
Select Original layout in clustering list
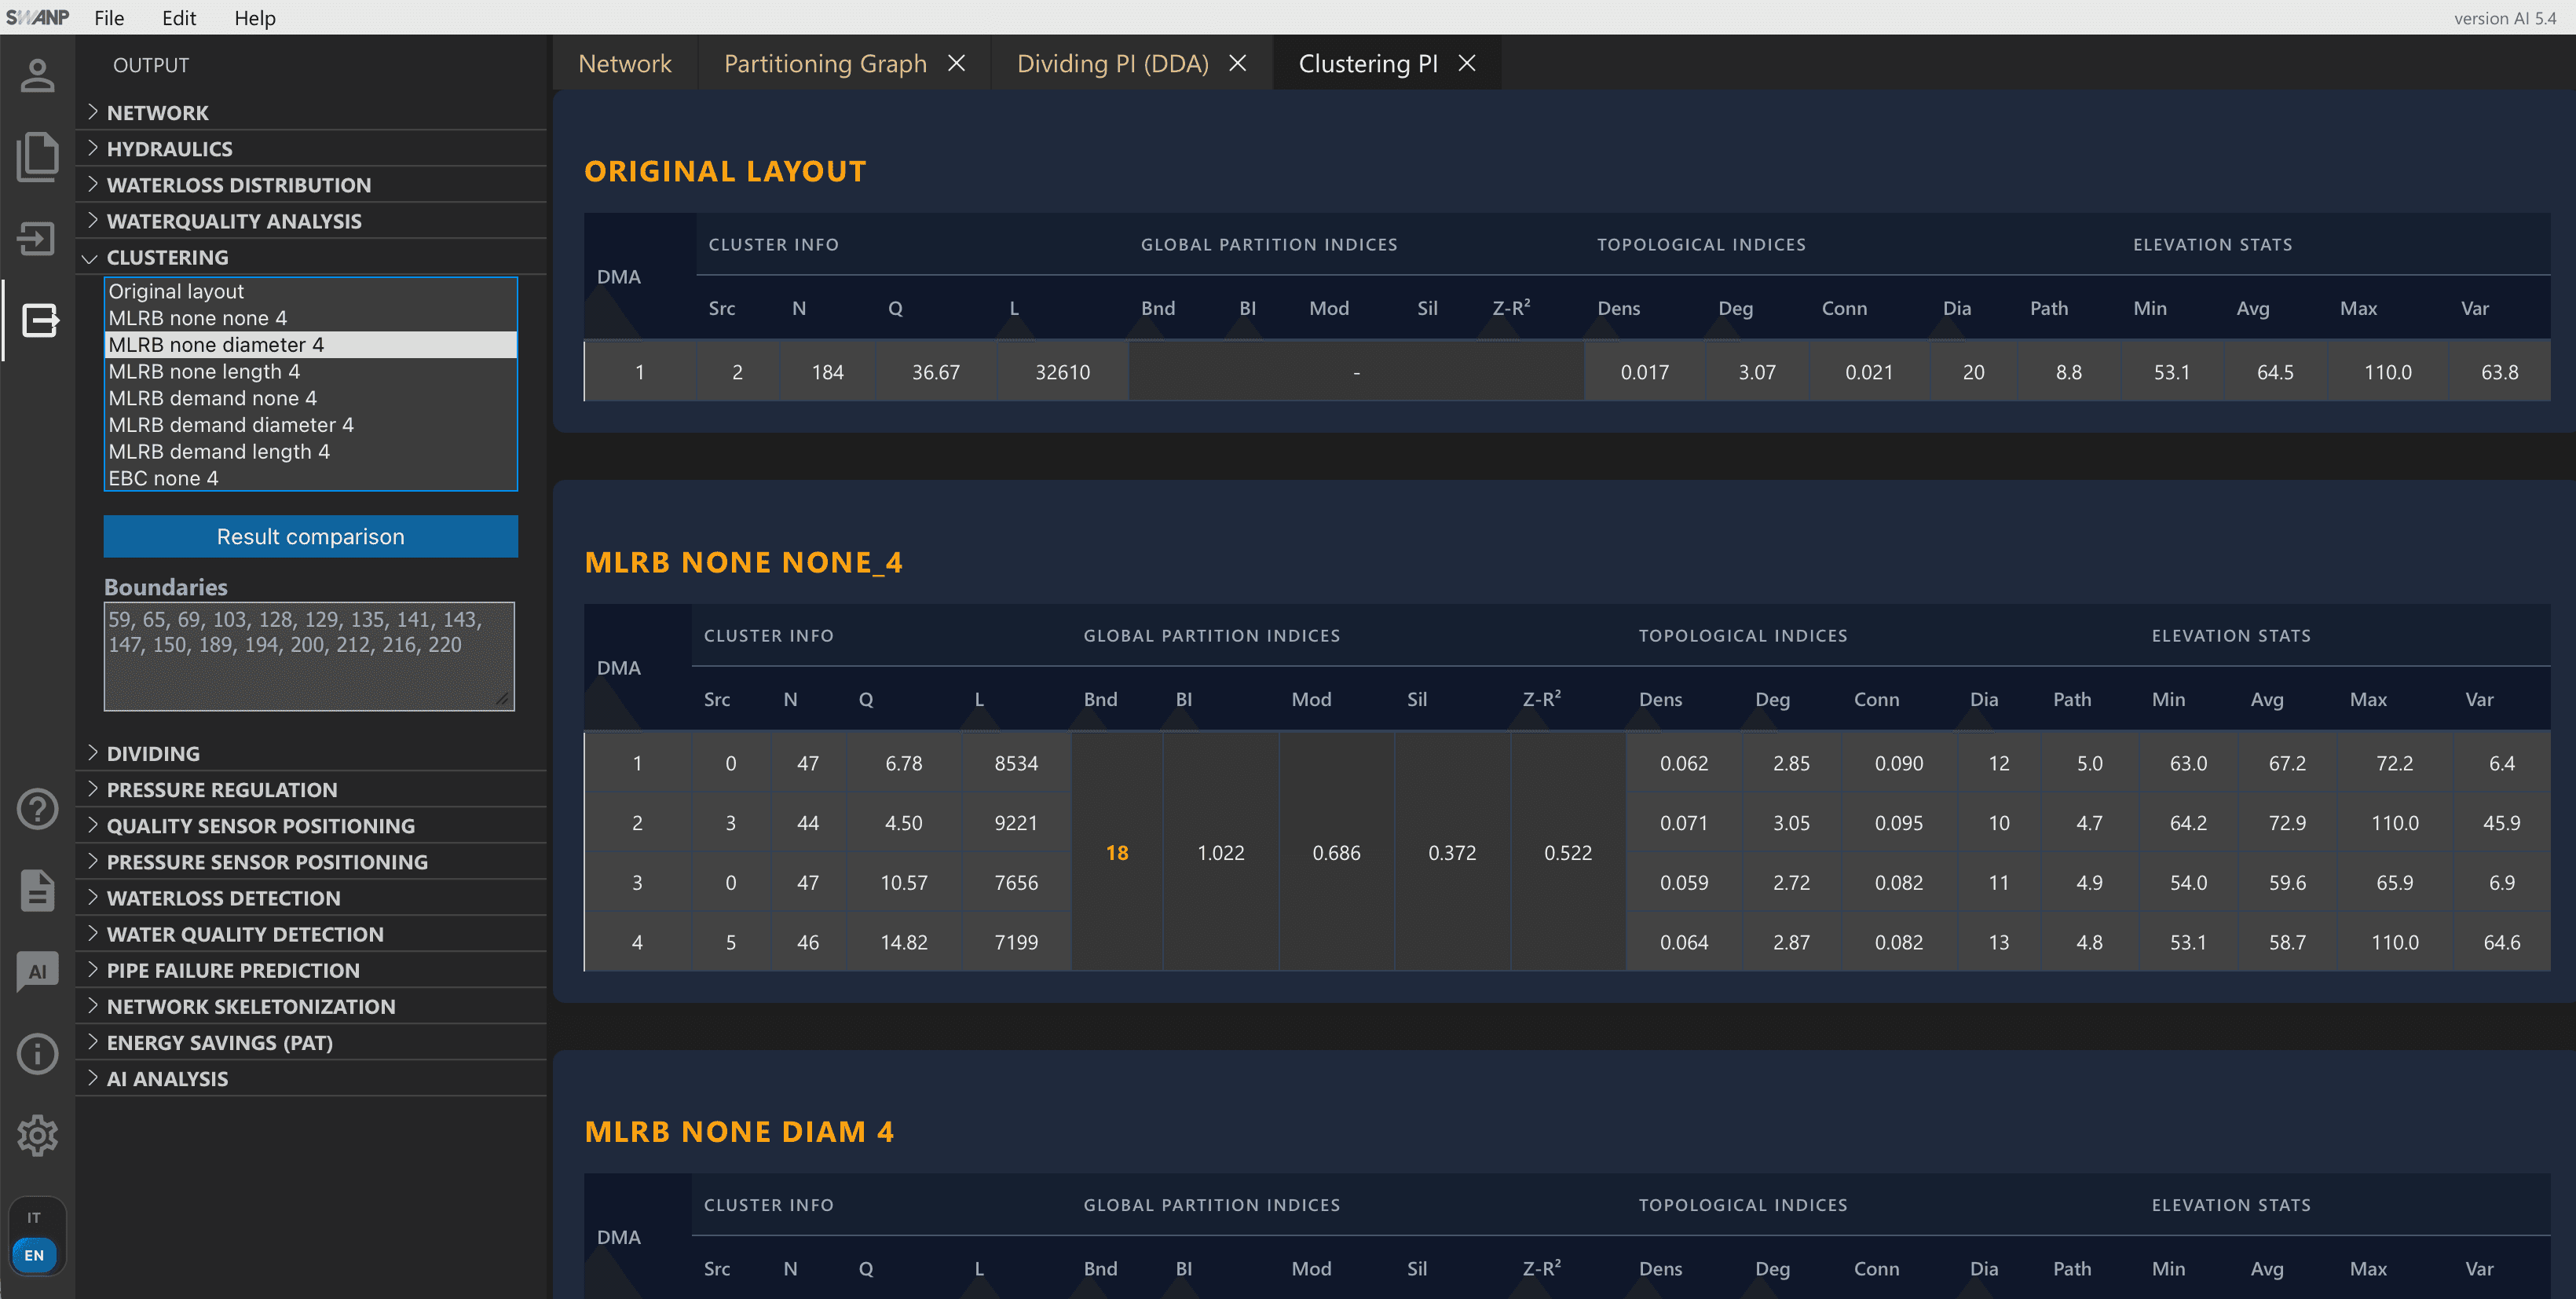tap(311, 291)
